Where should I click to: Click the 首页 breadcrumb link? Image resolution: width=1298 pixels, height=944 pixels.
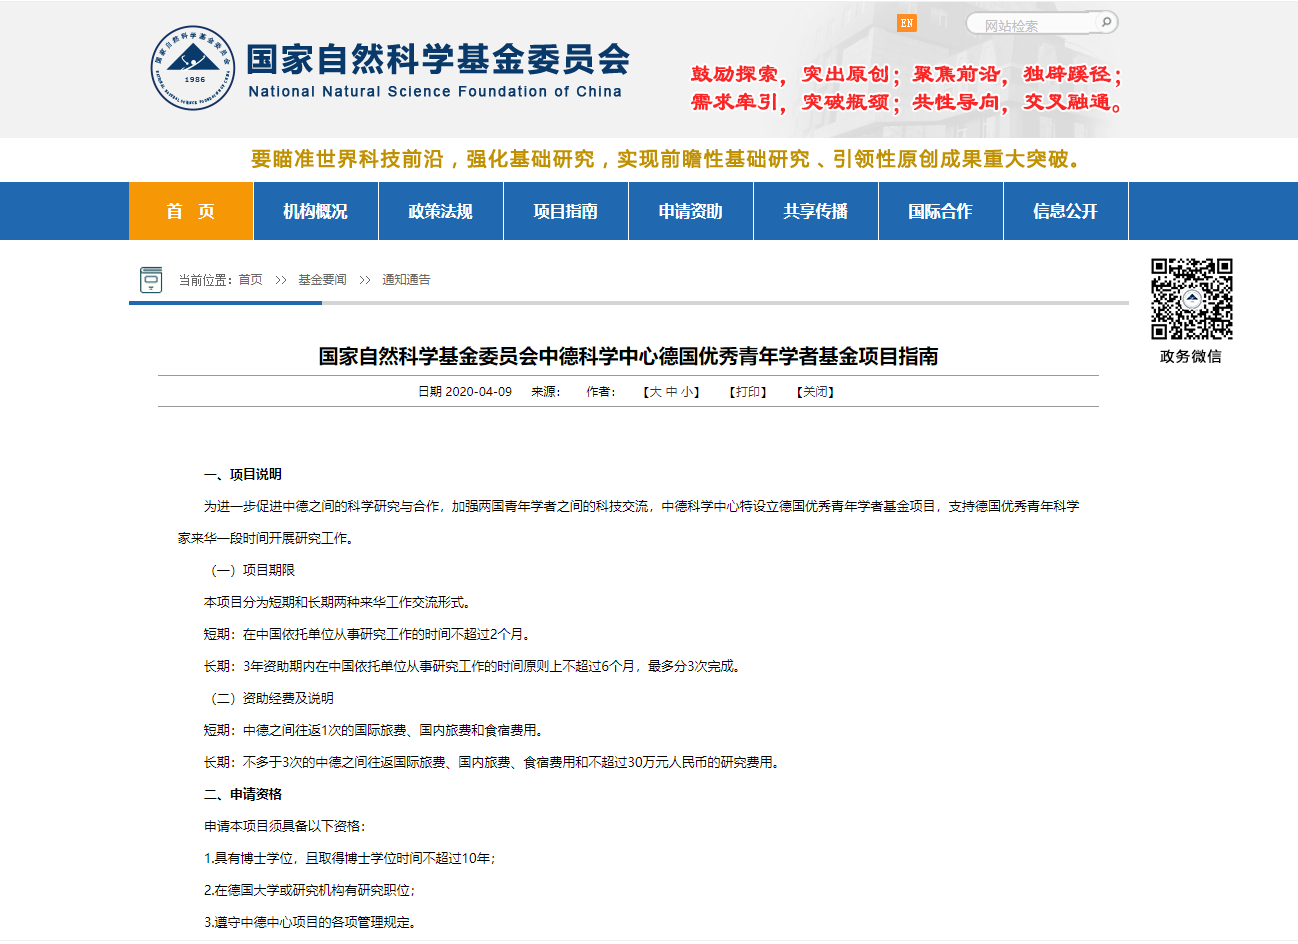point(250,280)
